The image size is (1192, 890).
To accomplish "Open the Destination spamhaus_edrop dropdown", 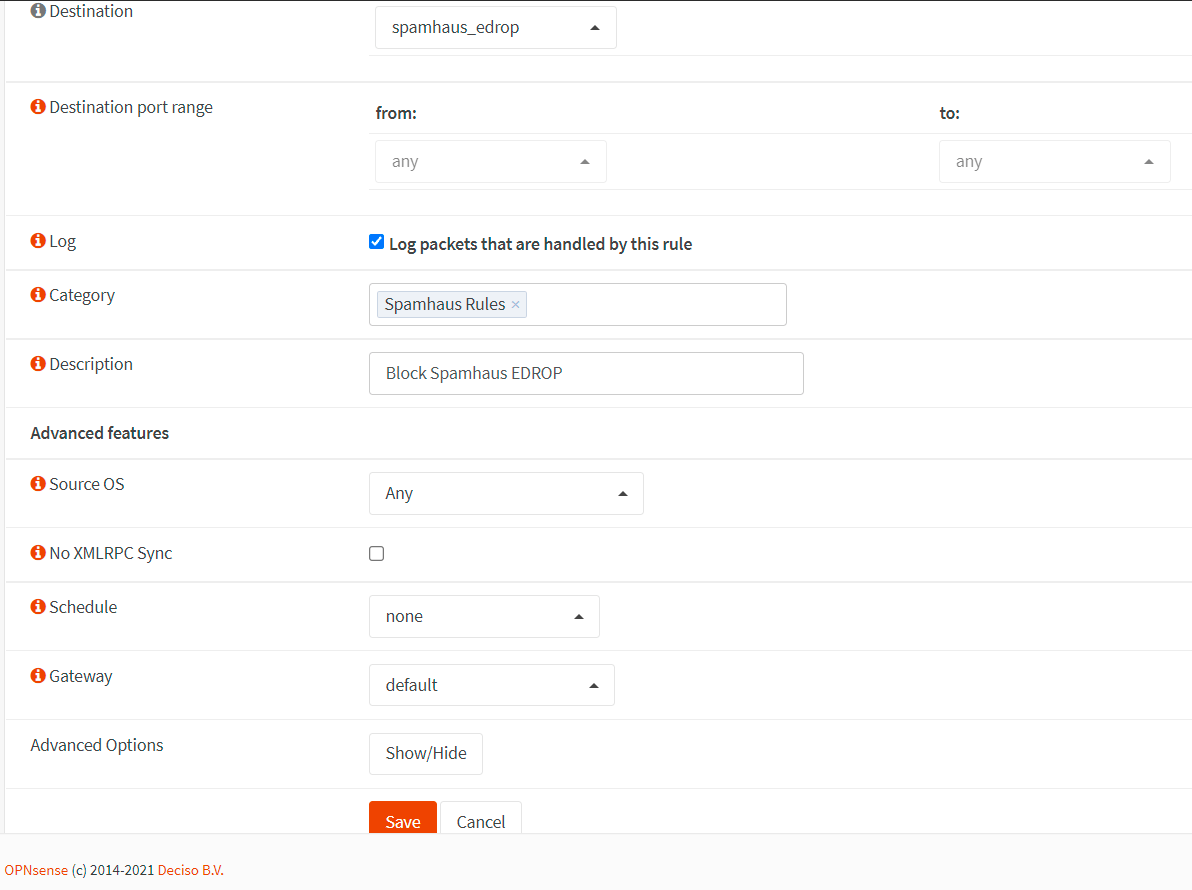I will tap(495, 28).
